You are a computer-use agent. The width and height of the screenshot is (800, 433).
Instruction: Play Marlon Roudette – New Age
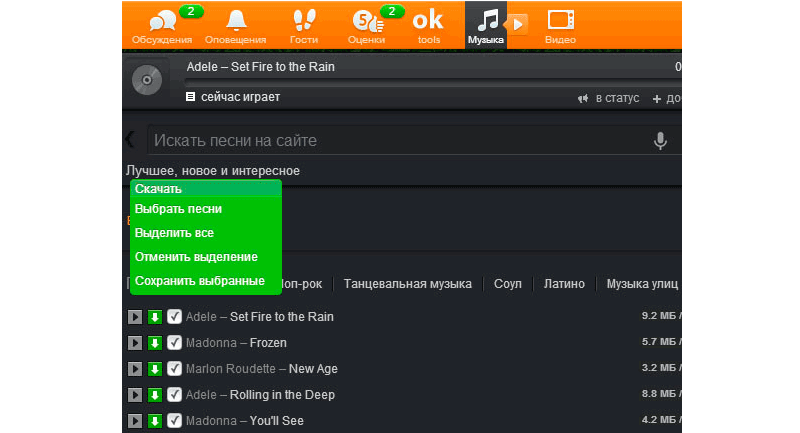click(135, 369)
